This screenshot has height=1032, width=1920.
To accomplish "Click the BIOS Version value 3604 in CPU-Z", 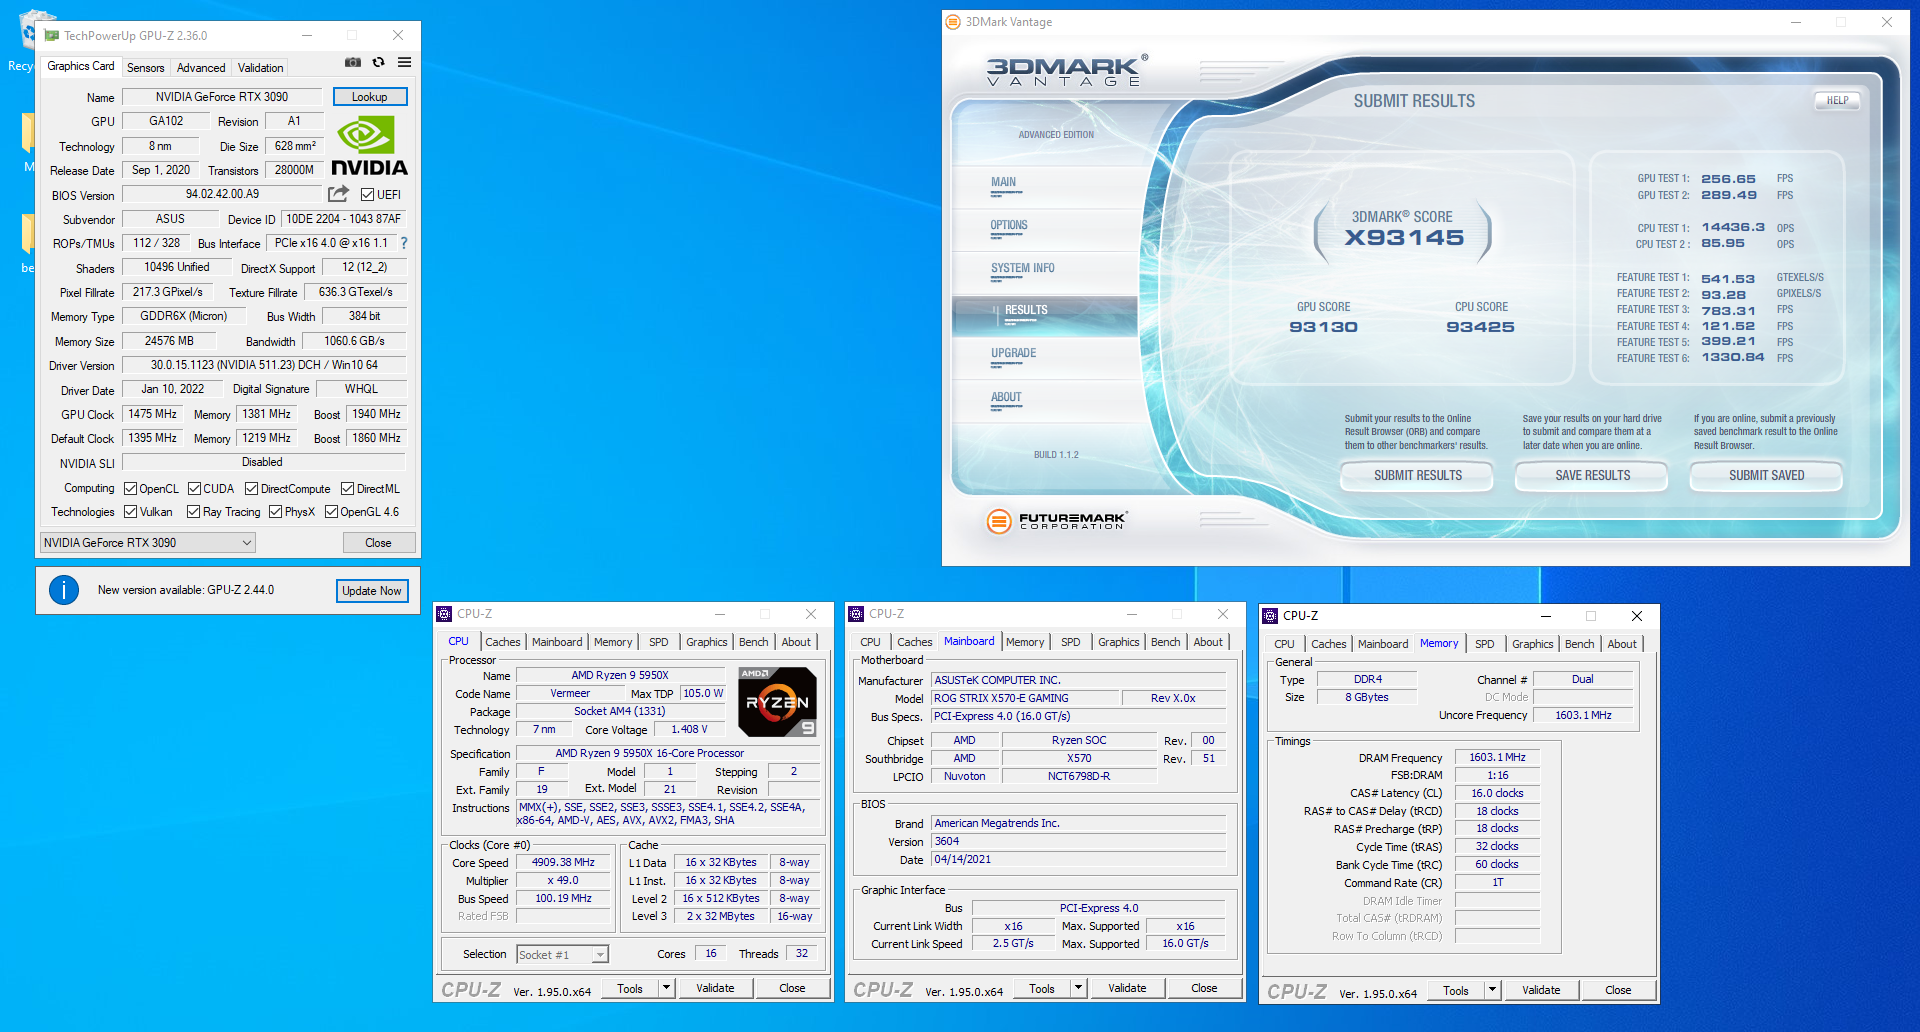I will (x=1078, y=842).
